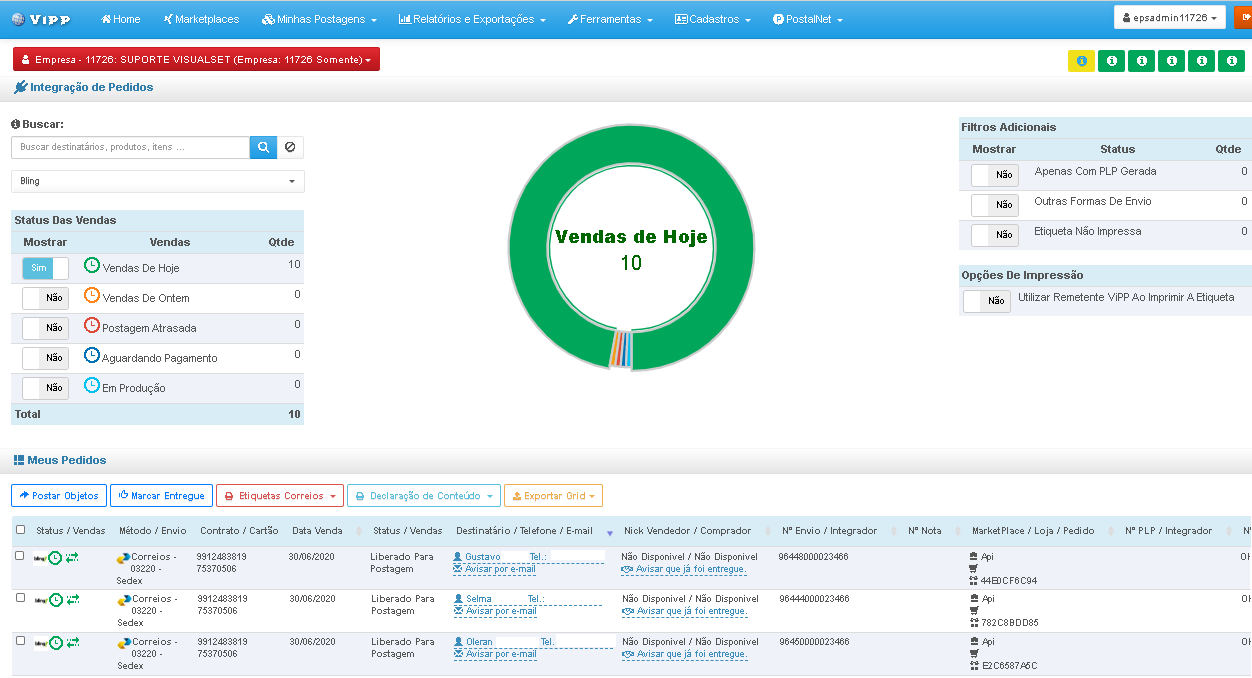This screenshot has height=678, width=1252.
Task: Check the checkbox for Selma's order
Action: (20, 597)
